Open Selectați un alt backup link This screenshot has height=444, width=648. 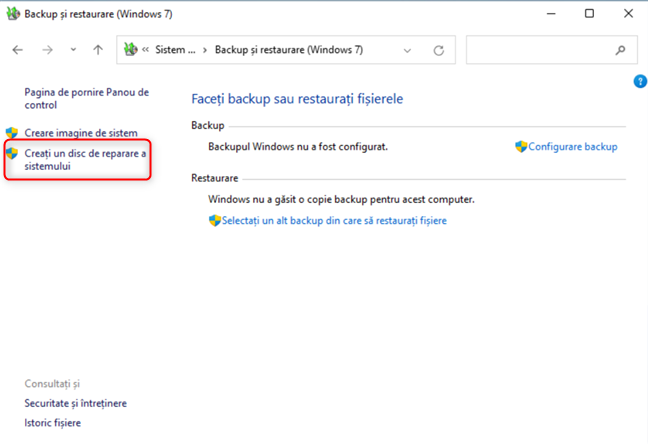pyautogui.click(x=334, y=221)
